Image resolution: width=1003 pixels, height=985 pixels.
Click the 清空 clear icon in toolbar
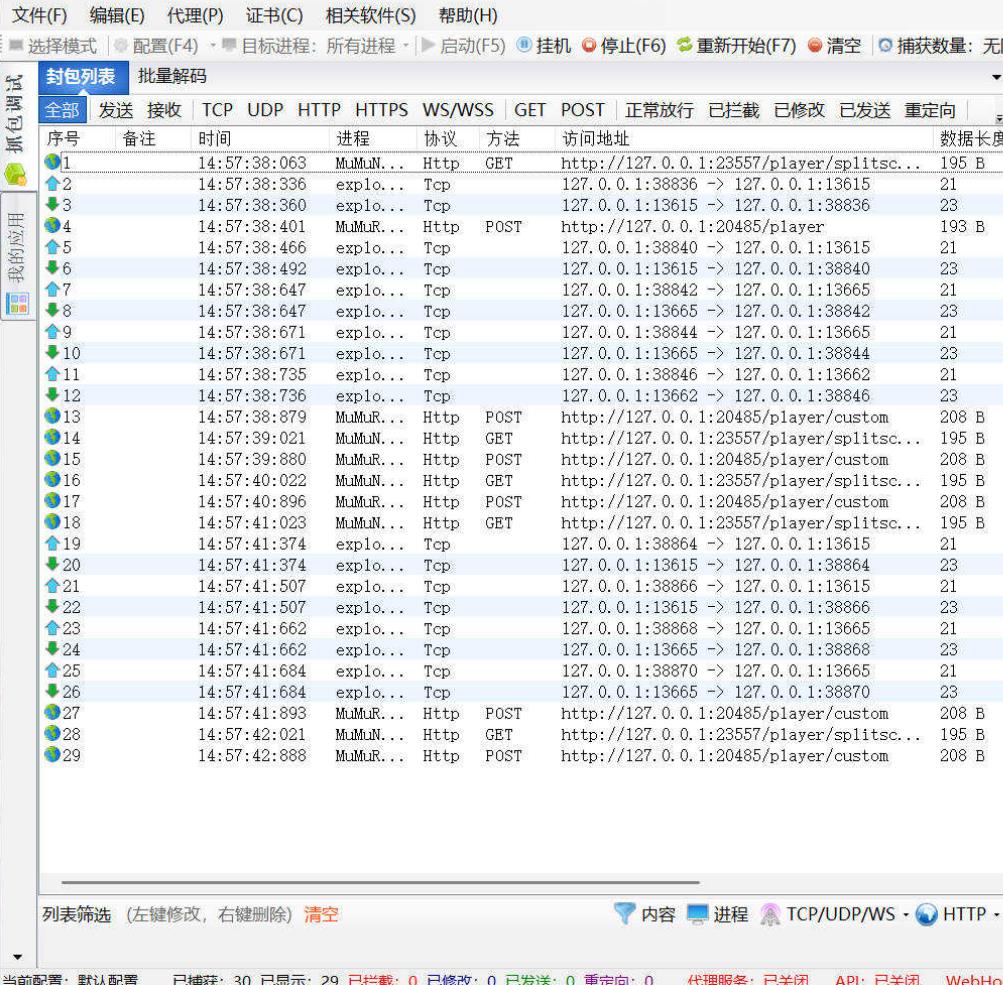pos(814,45)
